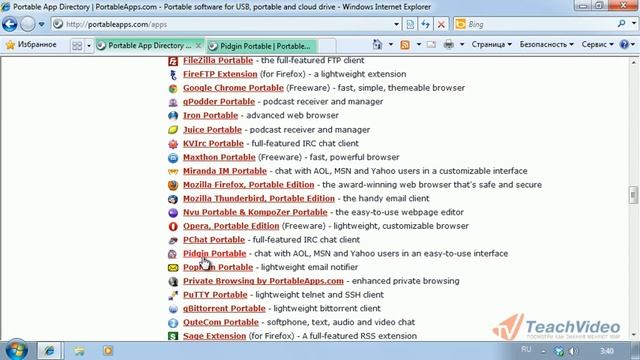Open the Сервис menu

pyautogui.click(x=598, y=44)
